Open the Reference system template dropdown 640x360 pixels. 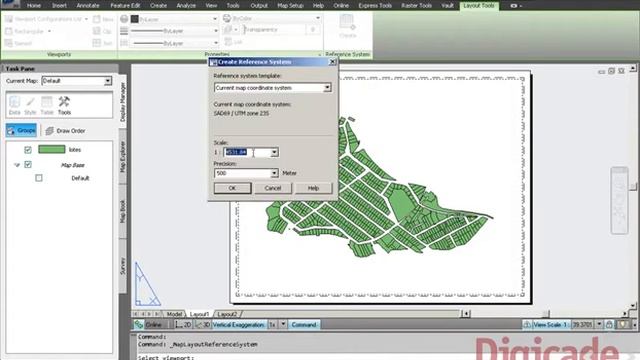point(327,88)
